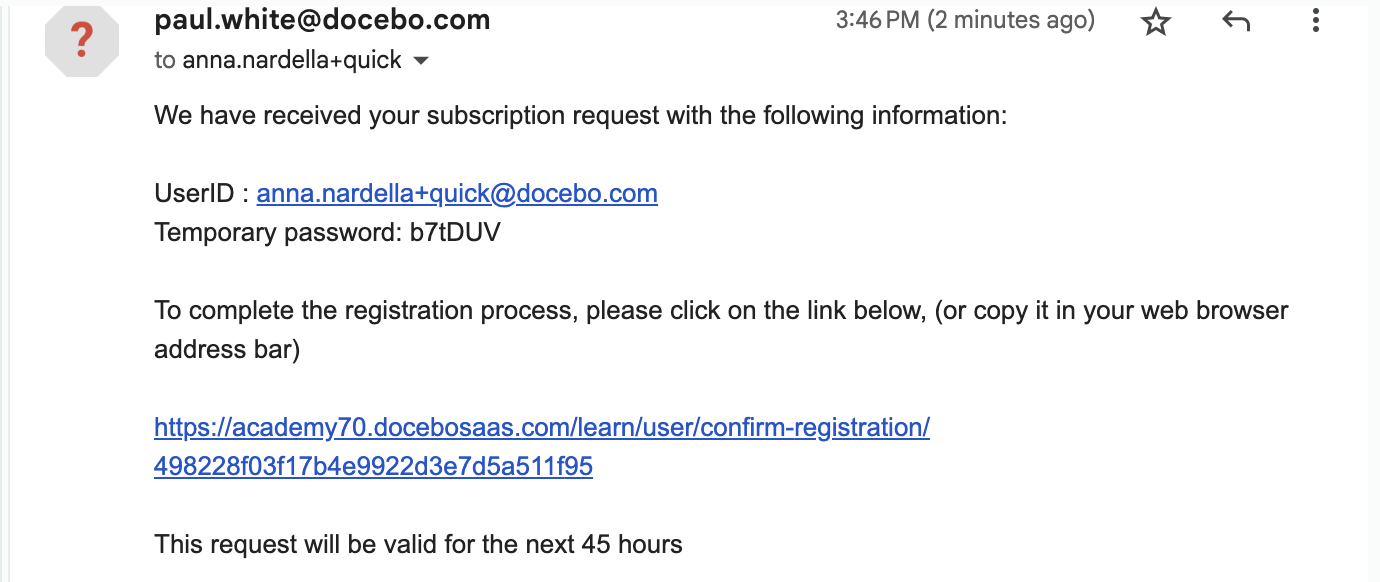Open the three-dot more options menu
The image size is (1380, 582).
pos(1317,21)
